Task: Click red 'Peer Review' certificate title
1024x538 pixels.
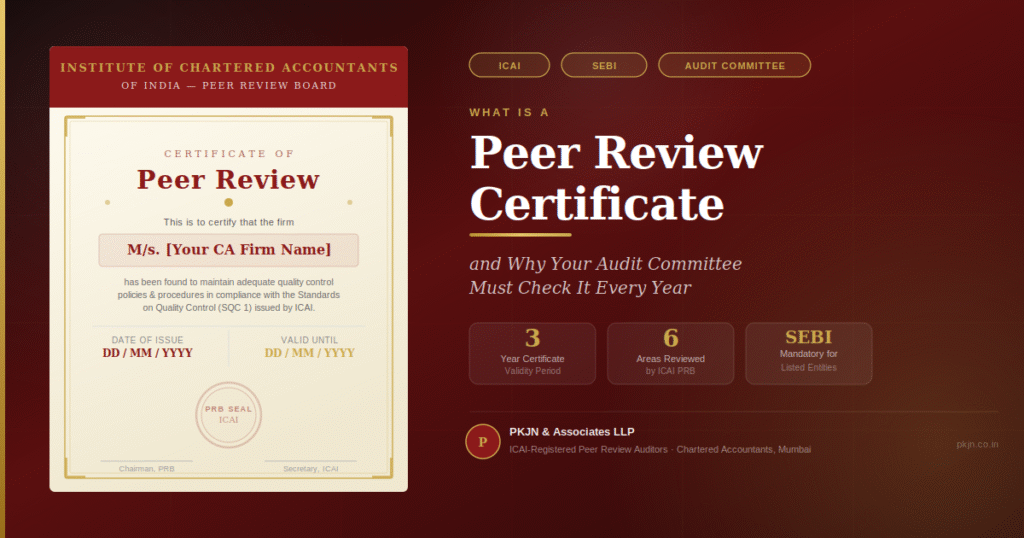Action: (x=229, y=180)
